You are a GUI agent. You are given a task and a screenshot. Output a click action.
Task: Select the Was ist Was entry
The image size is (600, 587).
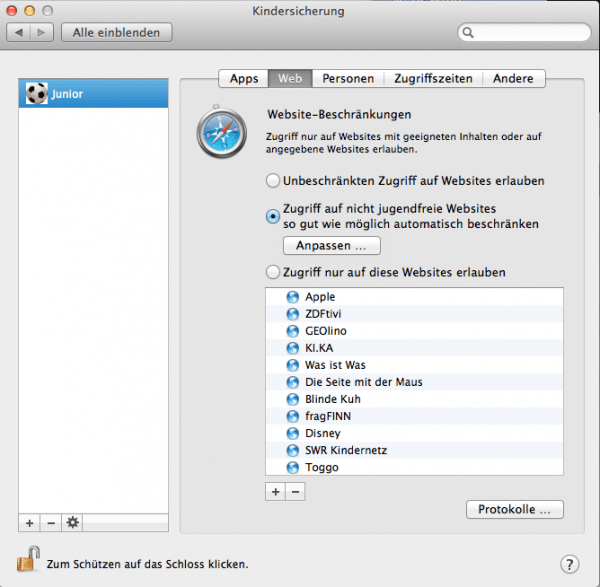tap(414, 365)
